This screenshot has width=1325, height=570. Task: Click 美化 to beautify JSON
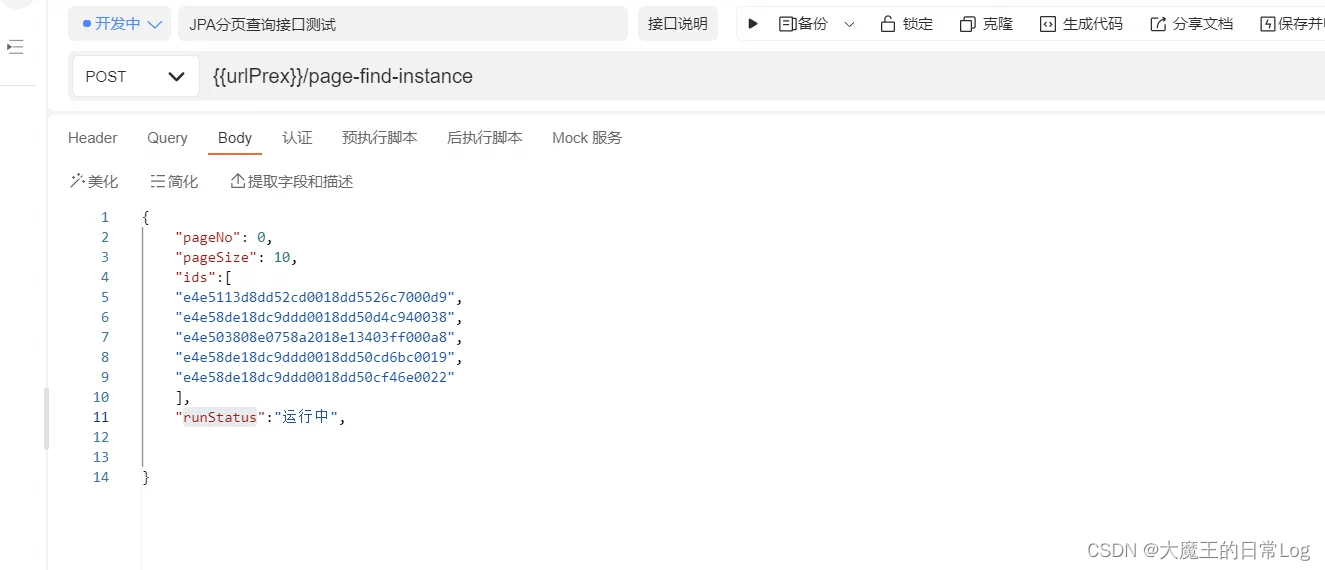tap(94, 181)
